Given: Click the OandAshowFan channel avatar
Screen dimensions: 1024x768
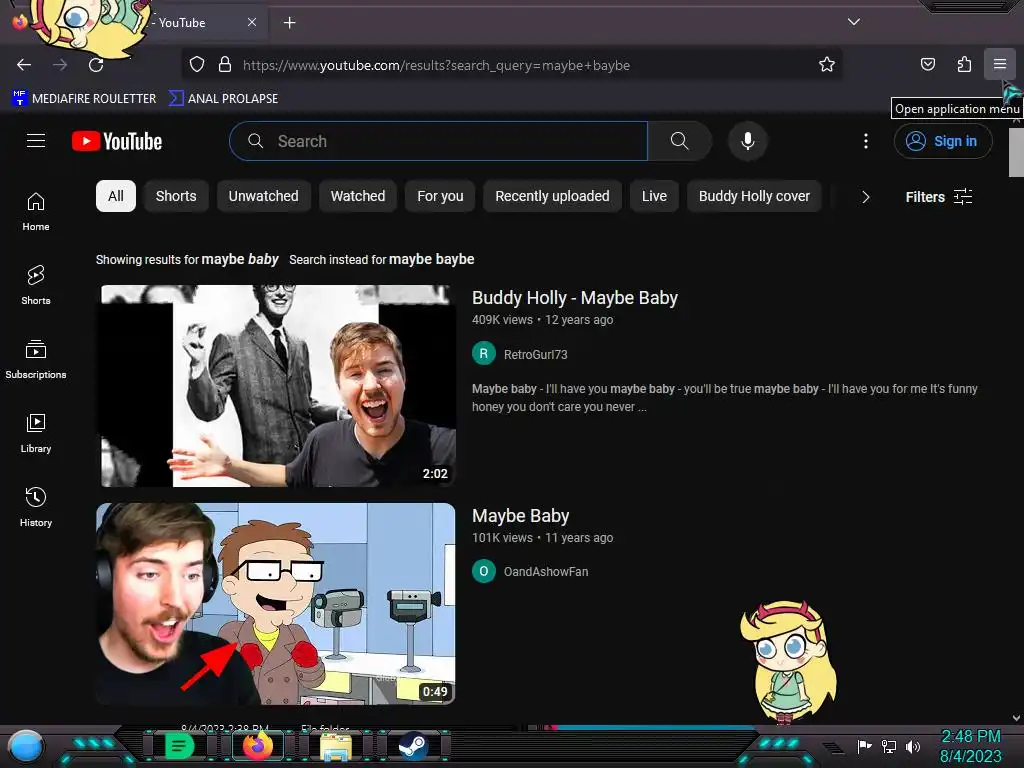Looking at the screenshot, I should pyautogui.click(x=484, y=571).
